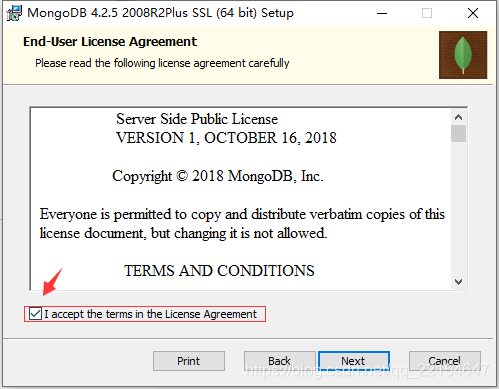Go back to the previous setup step

click(279, 361)
